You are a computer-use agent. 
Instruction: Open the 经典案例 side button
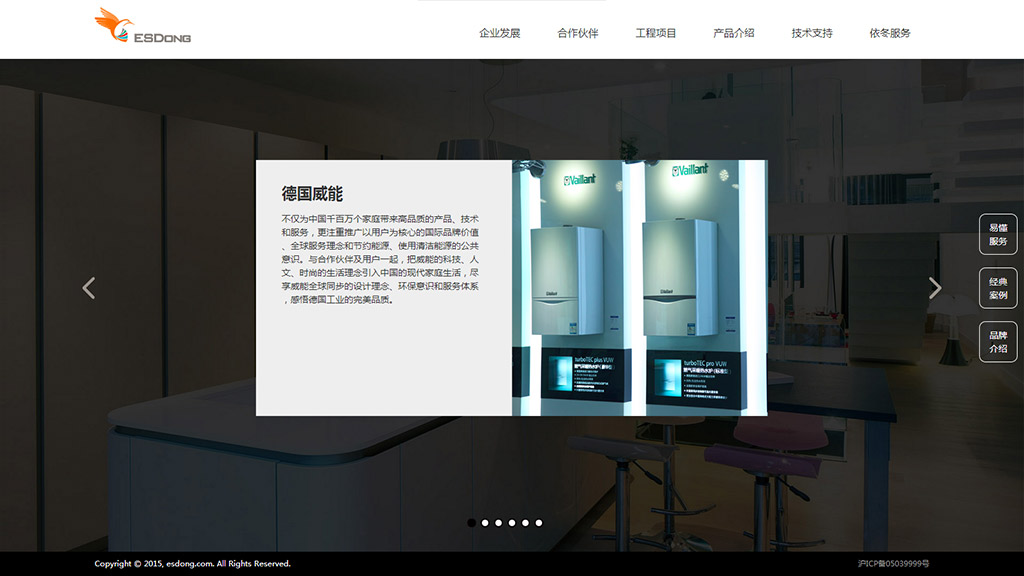point(997,288)
